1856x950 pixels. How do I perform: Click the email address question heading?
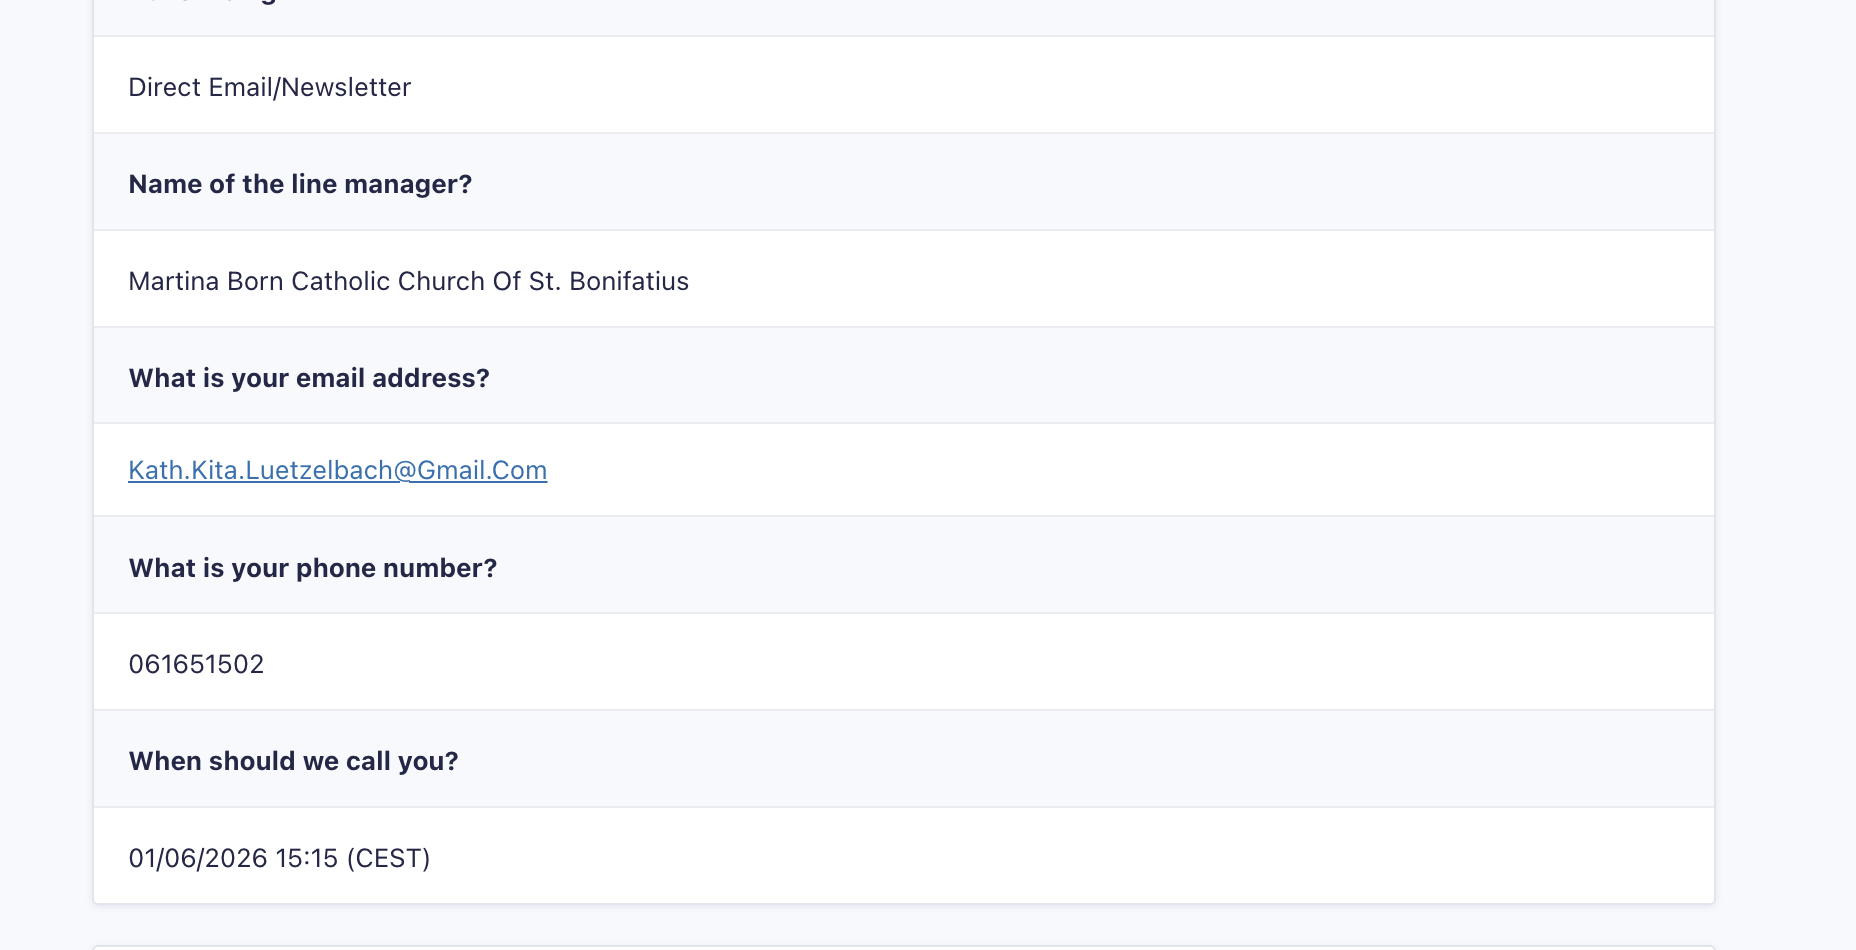pyautogui.click(x=309, y=378)
